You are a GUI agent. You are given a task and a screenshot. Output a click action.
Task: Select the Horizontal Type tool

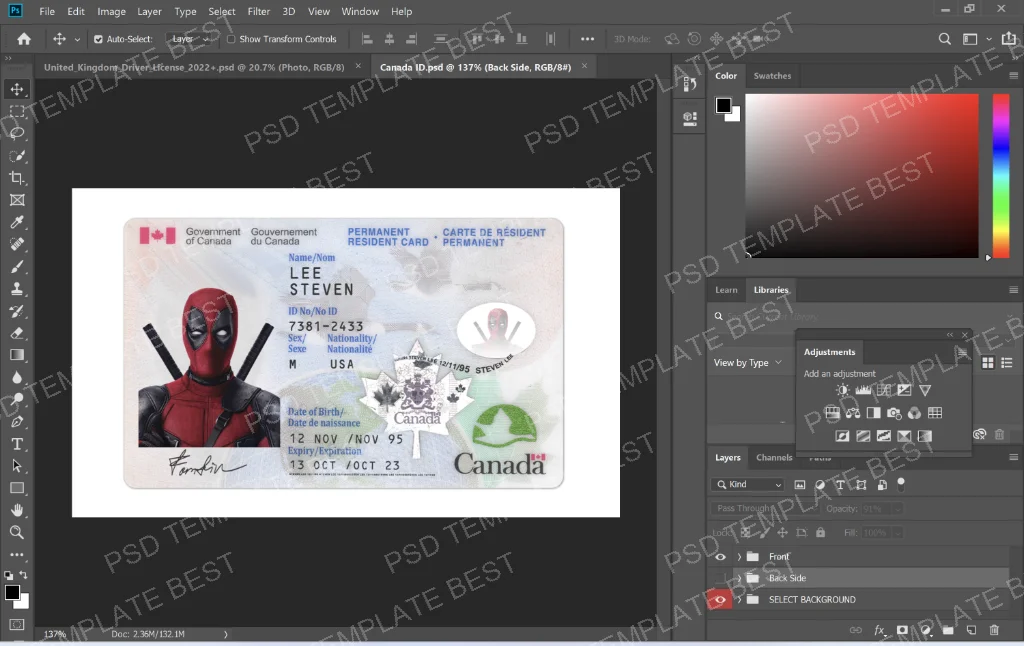pos(17,444)
